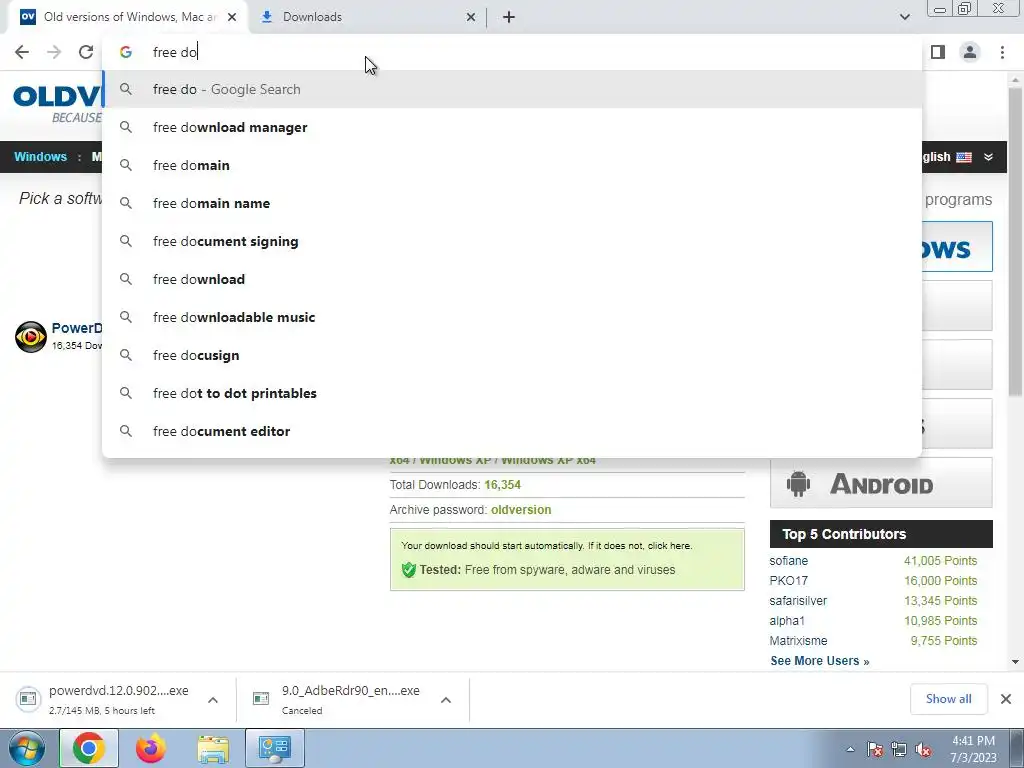The image size is (1024, 768).
Task: Select the 'free document editor' suggestion
Action: [513, 431]
